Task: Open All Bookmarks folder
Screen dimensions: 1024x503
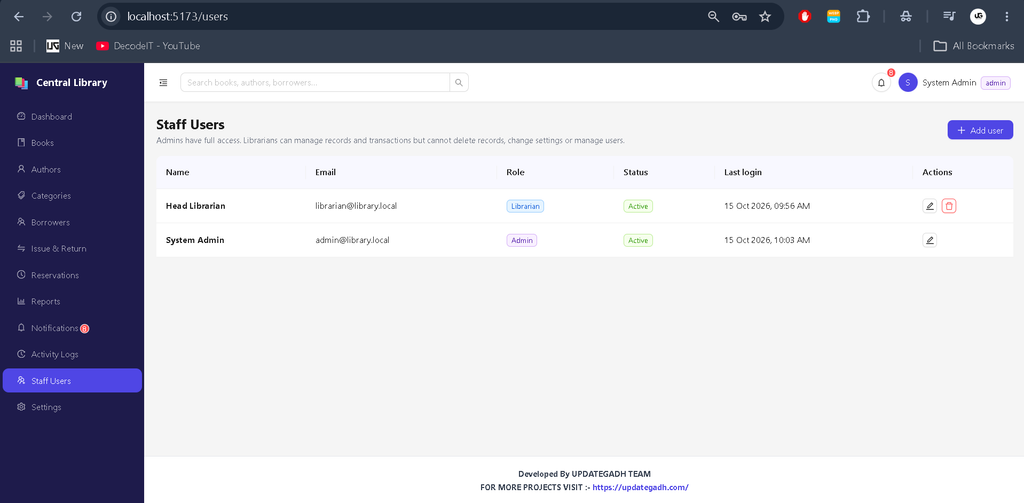Action: [974, 46]
